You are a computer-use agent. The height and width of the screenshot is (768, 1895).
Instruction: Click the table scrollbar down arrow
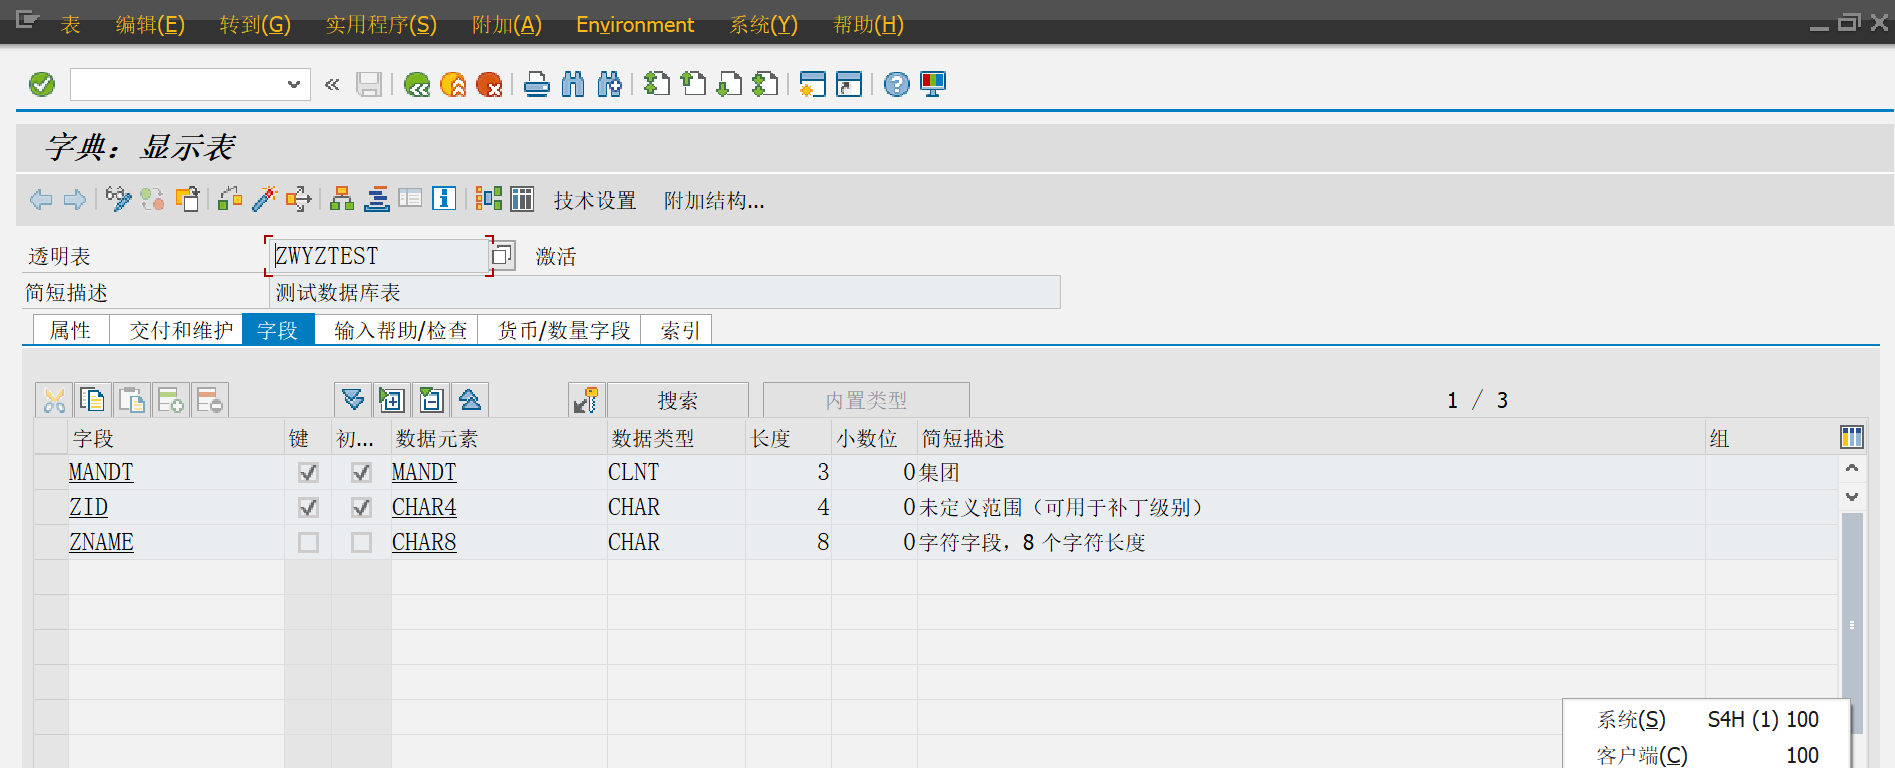pyautogui.click(x=1852, y=496)
